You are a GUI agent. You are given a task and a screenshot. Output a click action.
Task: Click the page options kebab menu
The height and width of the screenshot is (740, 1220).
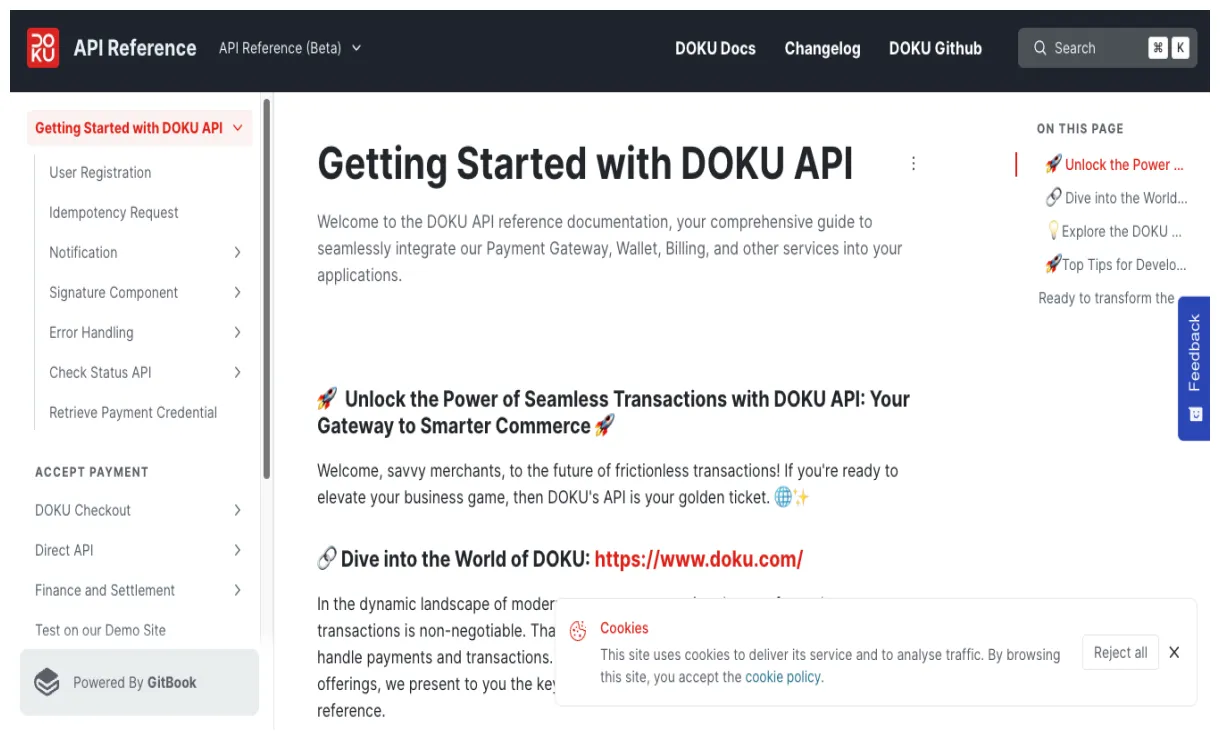click(x=913, y=163)
